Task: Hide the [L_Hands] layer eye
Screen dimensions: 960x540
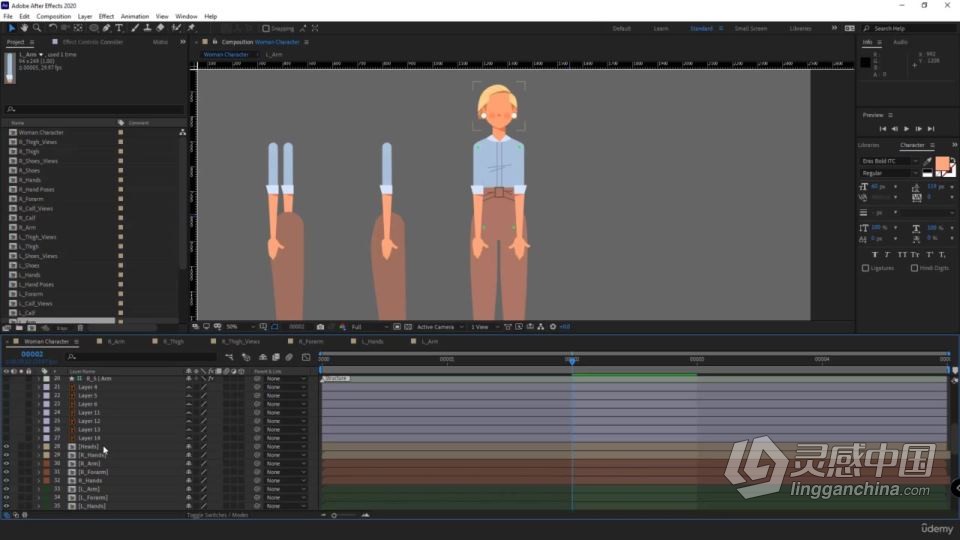Action: [6, 506]
